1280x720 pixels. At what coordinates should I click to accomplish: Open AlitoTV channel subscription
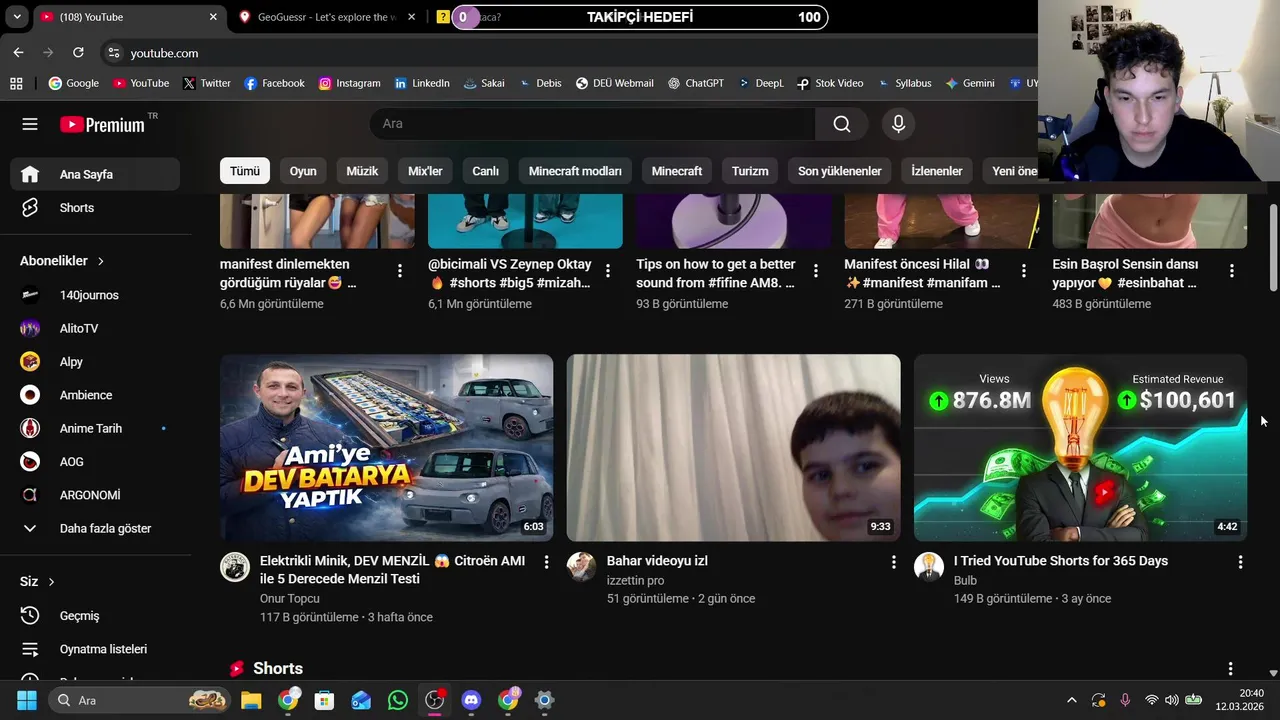96,328
